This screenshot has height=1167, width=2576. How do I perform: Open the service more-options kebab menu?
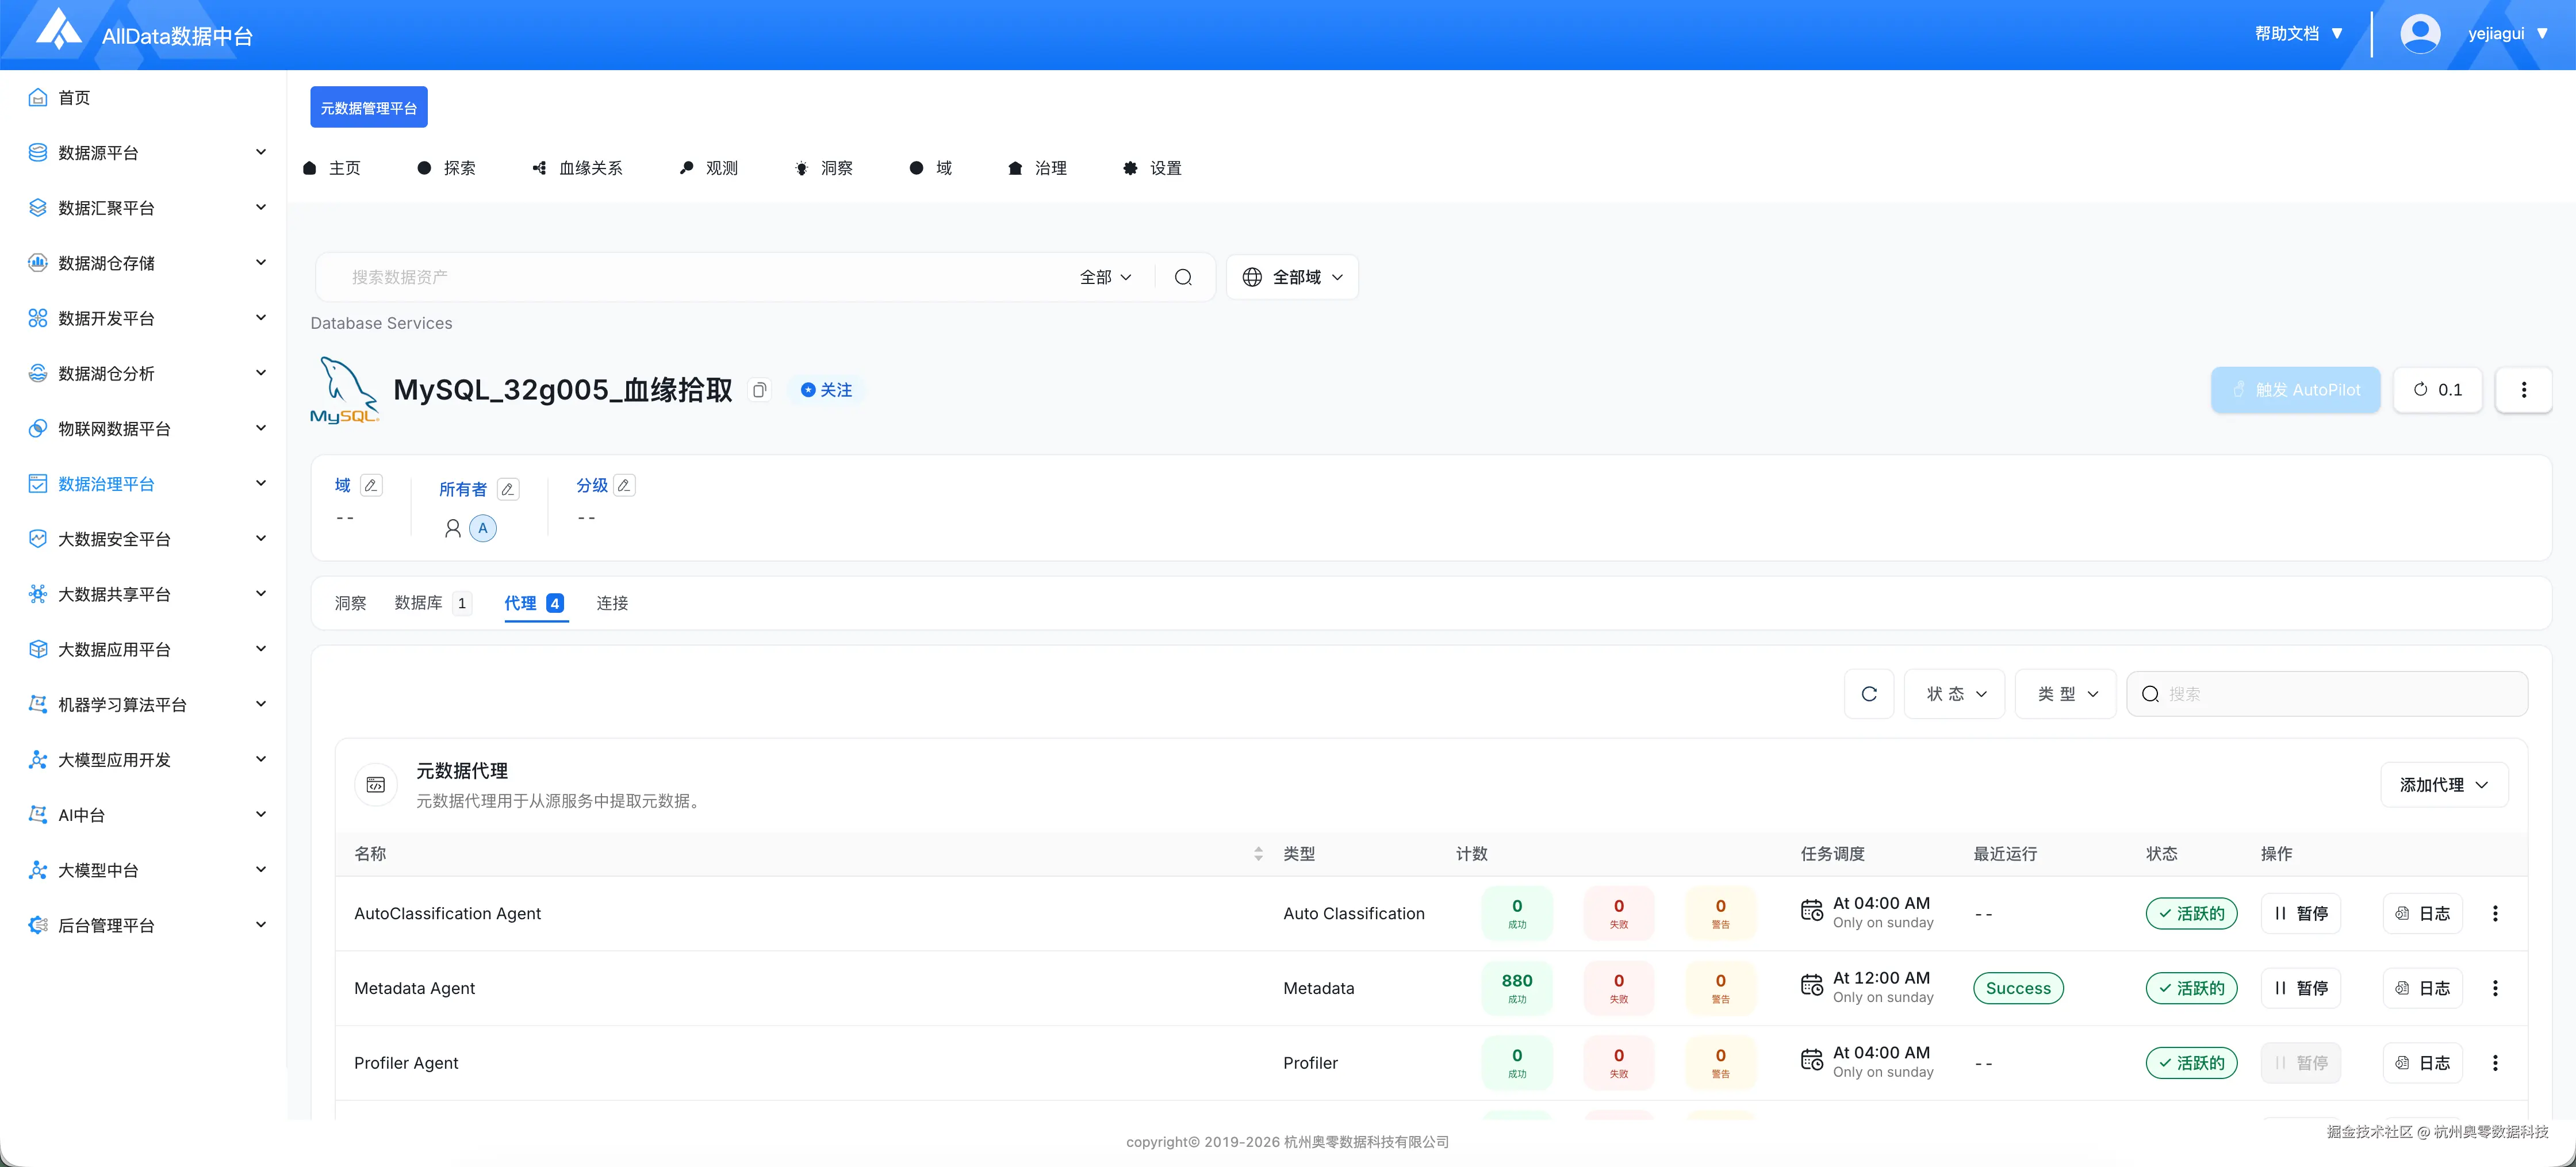click(2523, 390)
